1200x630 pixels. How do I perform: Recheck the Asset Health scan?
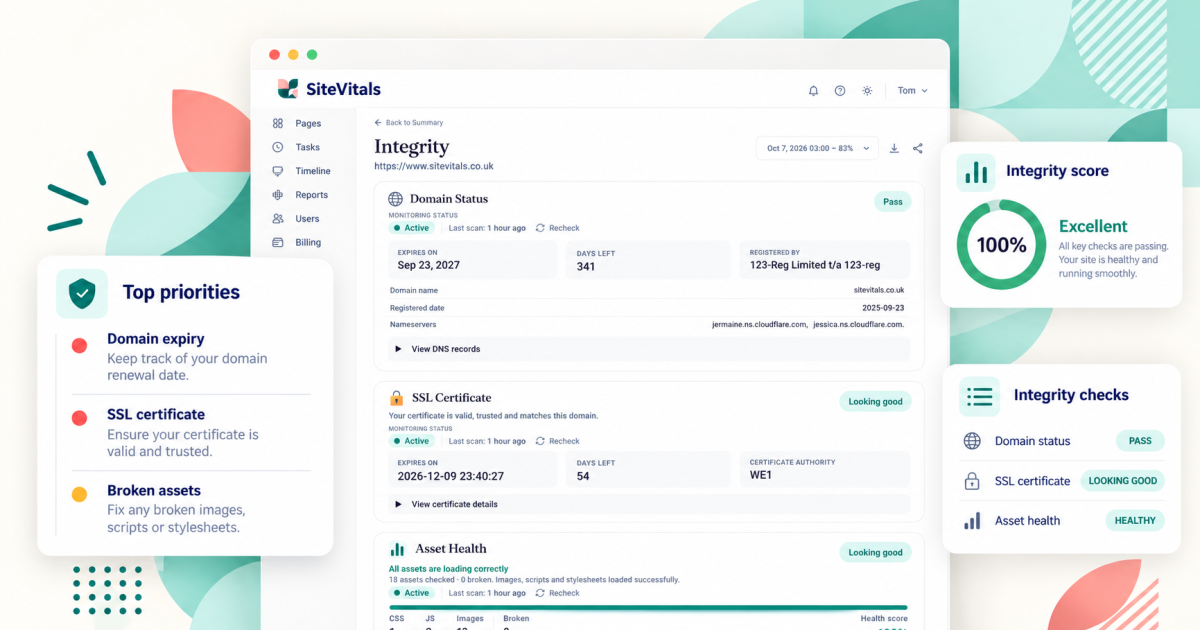[x=558, y=593]
